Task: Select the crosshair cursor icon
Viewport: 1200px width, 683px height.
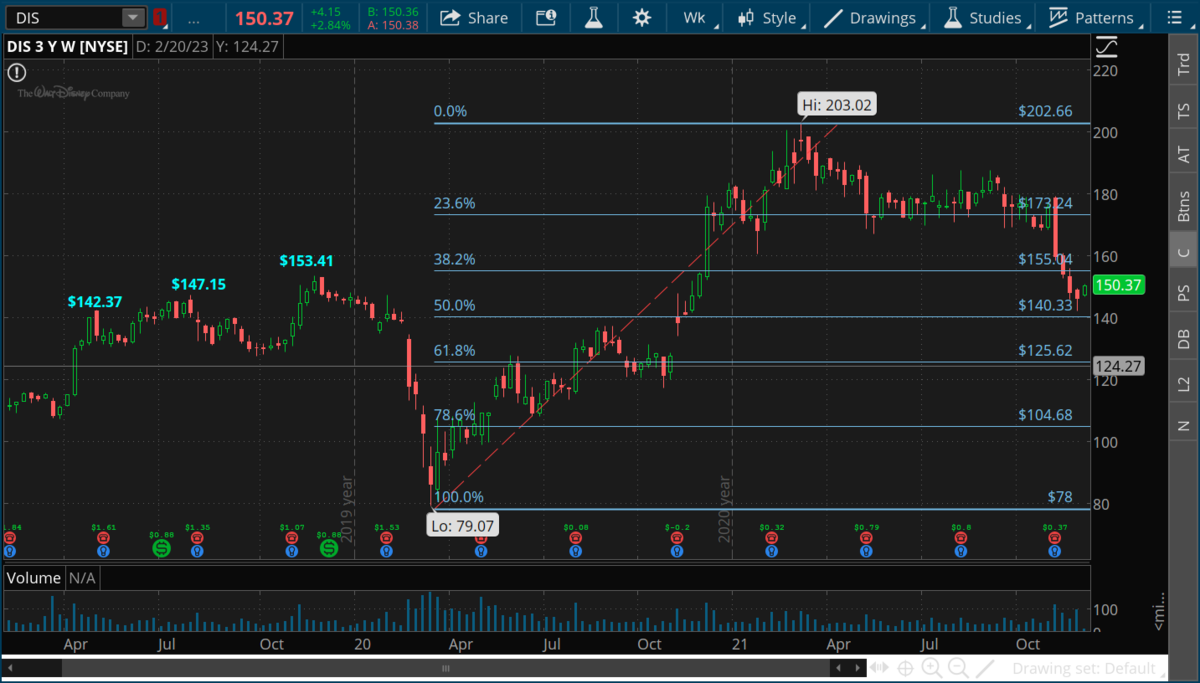Action: (x=906, y=668)
